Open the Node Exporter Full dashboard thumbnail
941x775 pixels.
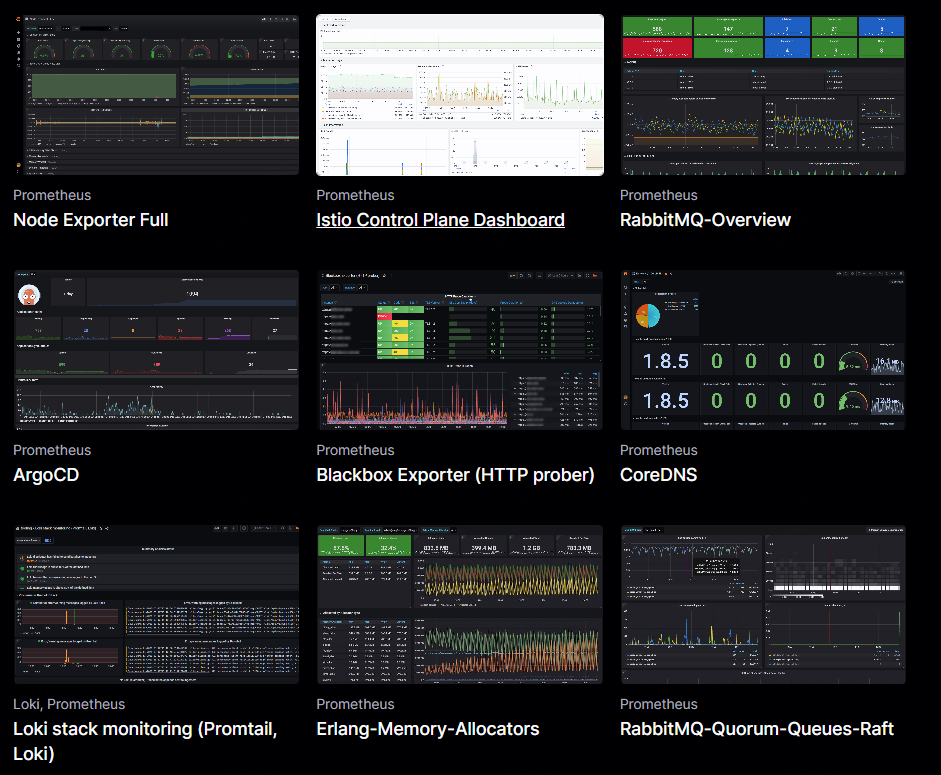156,95
